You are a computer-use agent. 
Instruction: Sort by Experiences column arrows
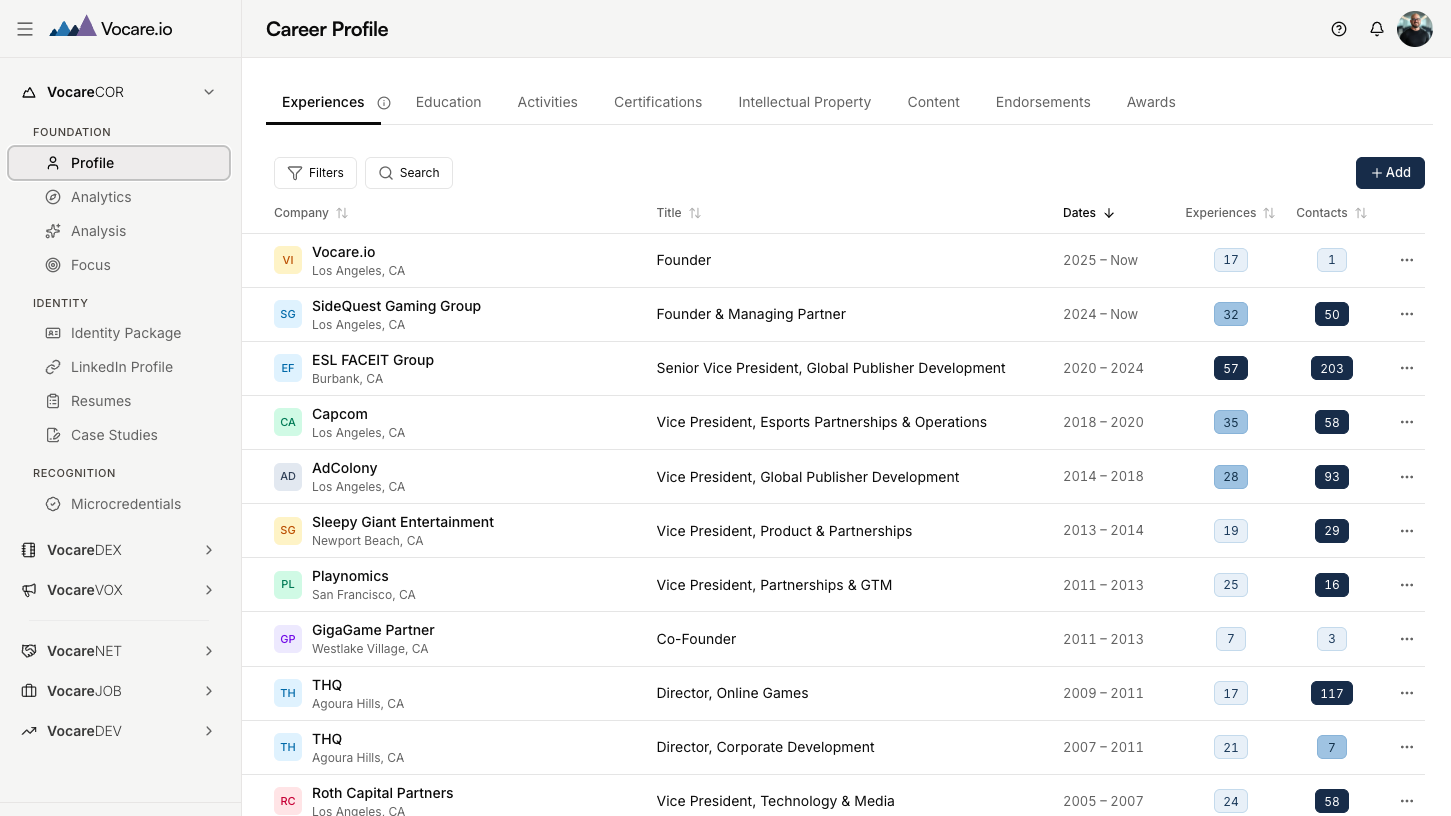(x=1269, y=213)
